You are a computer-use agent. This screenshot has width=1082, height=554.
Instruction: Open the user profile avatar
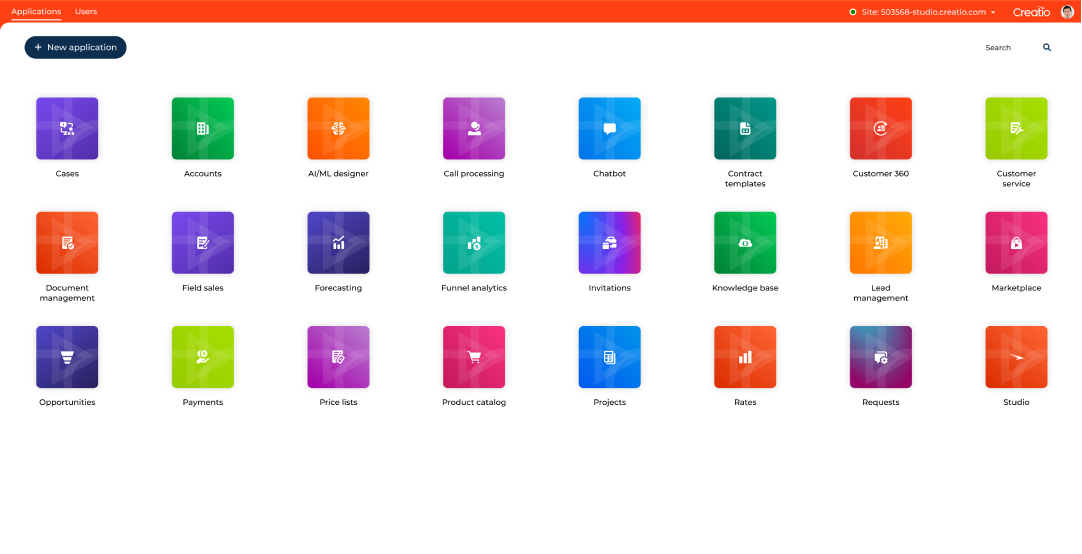pyautogui.click(x=1067, y=12)
